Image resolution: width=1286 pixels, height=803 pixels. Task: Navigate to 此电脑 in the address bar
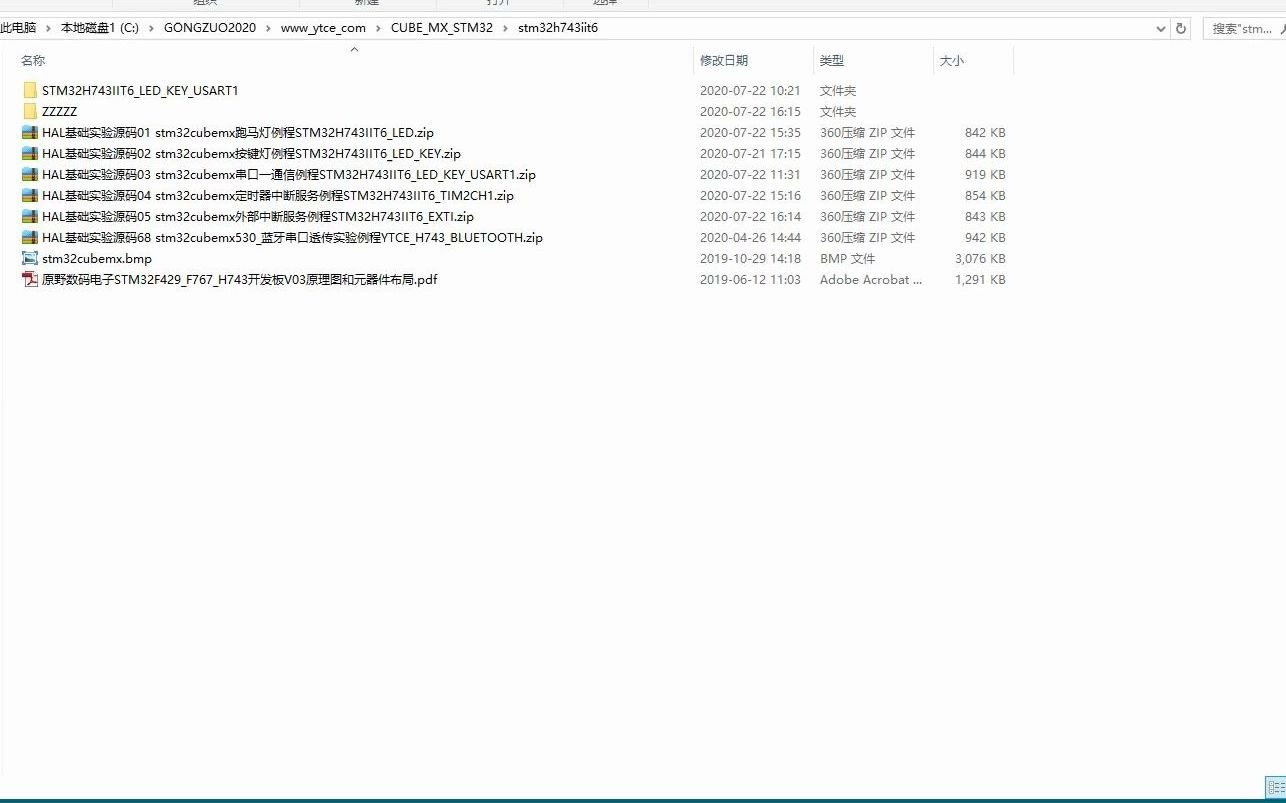click(x=18, y=28)
